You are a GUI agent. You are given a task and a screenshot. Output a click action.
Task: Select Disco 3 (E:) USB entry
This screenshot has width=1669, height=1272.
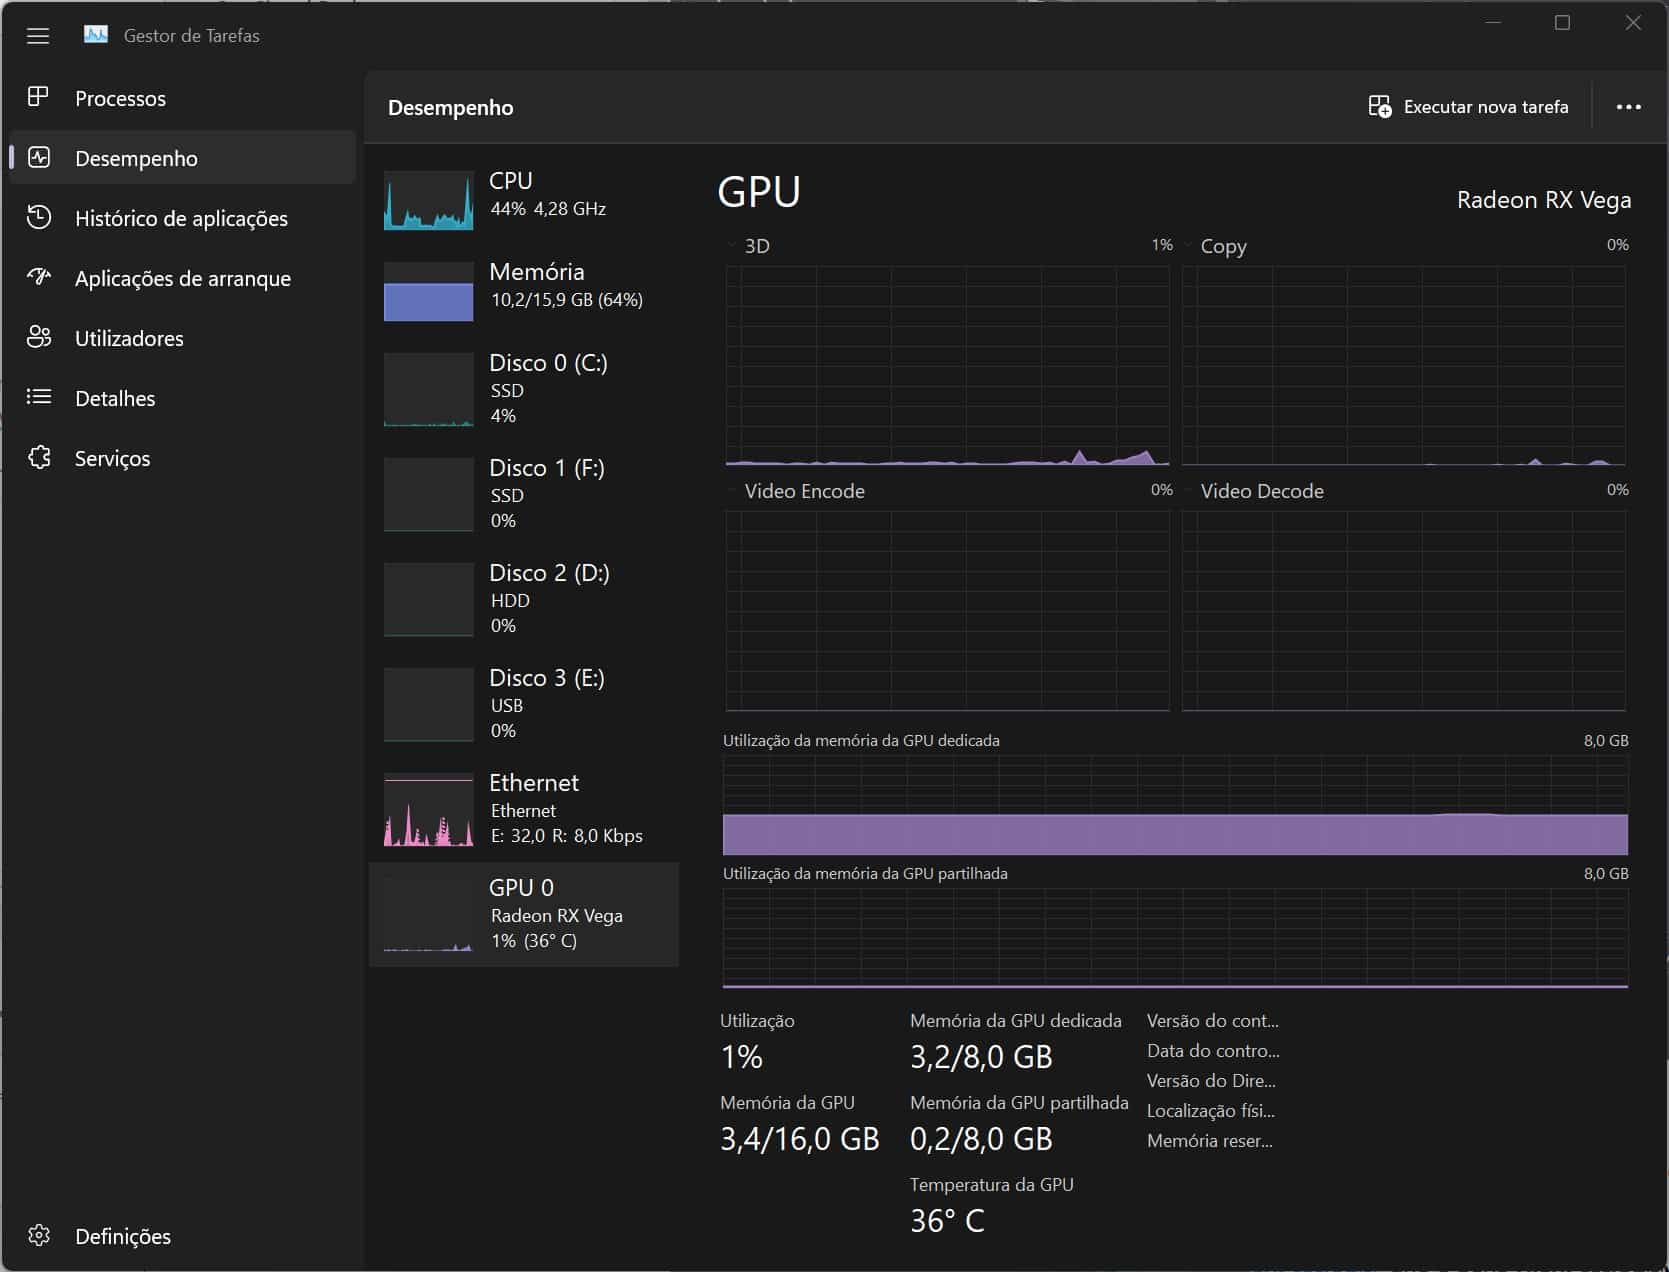tap(524, 704)
